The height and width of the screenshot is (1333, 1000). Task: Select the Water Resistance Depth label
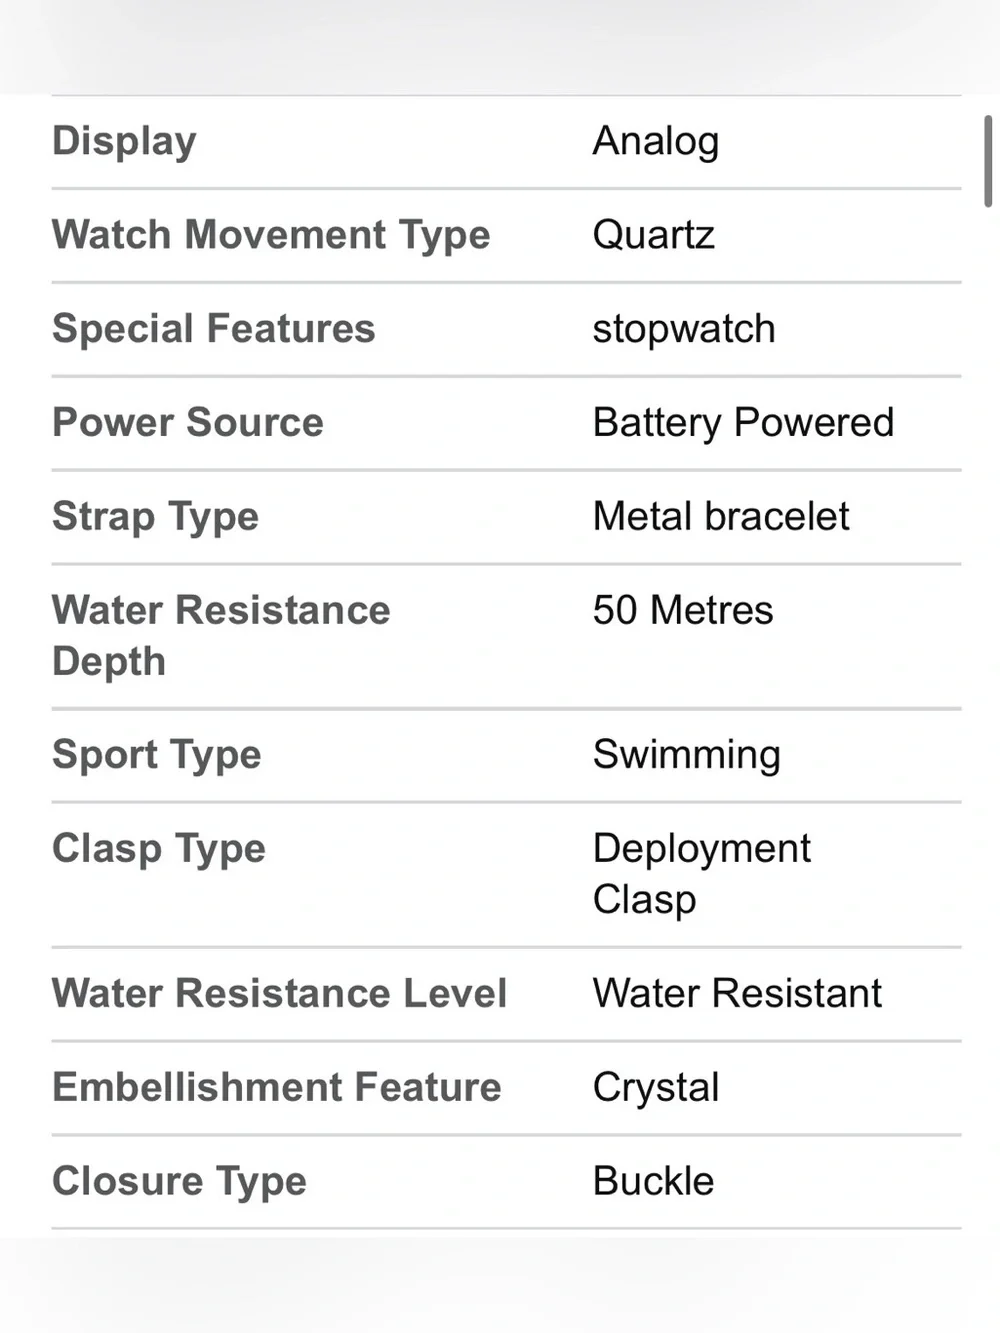[x=221, y=636]
